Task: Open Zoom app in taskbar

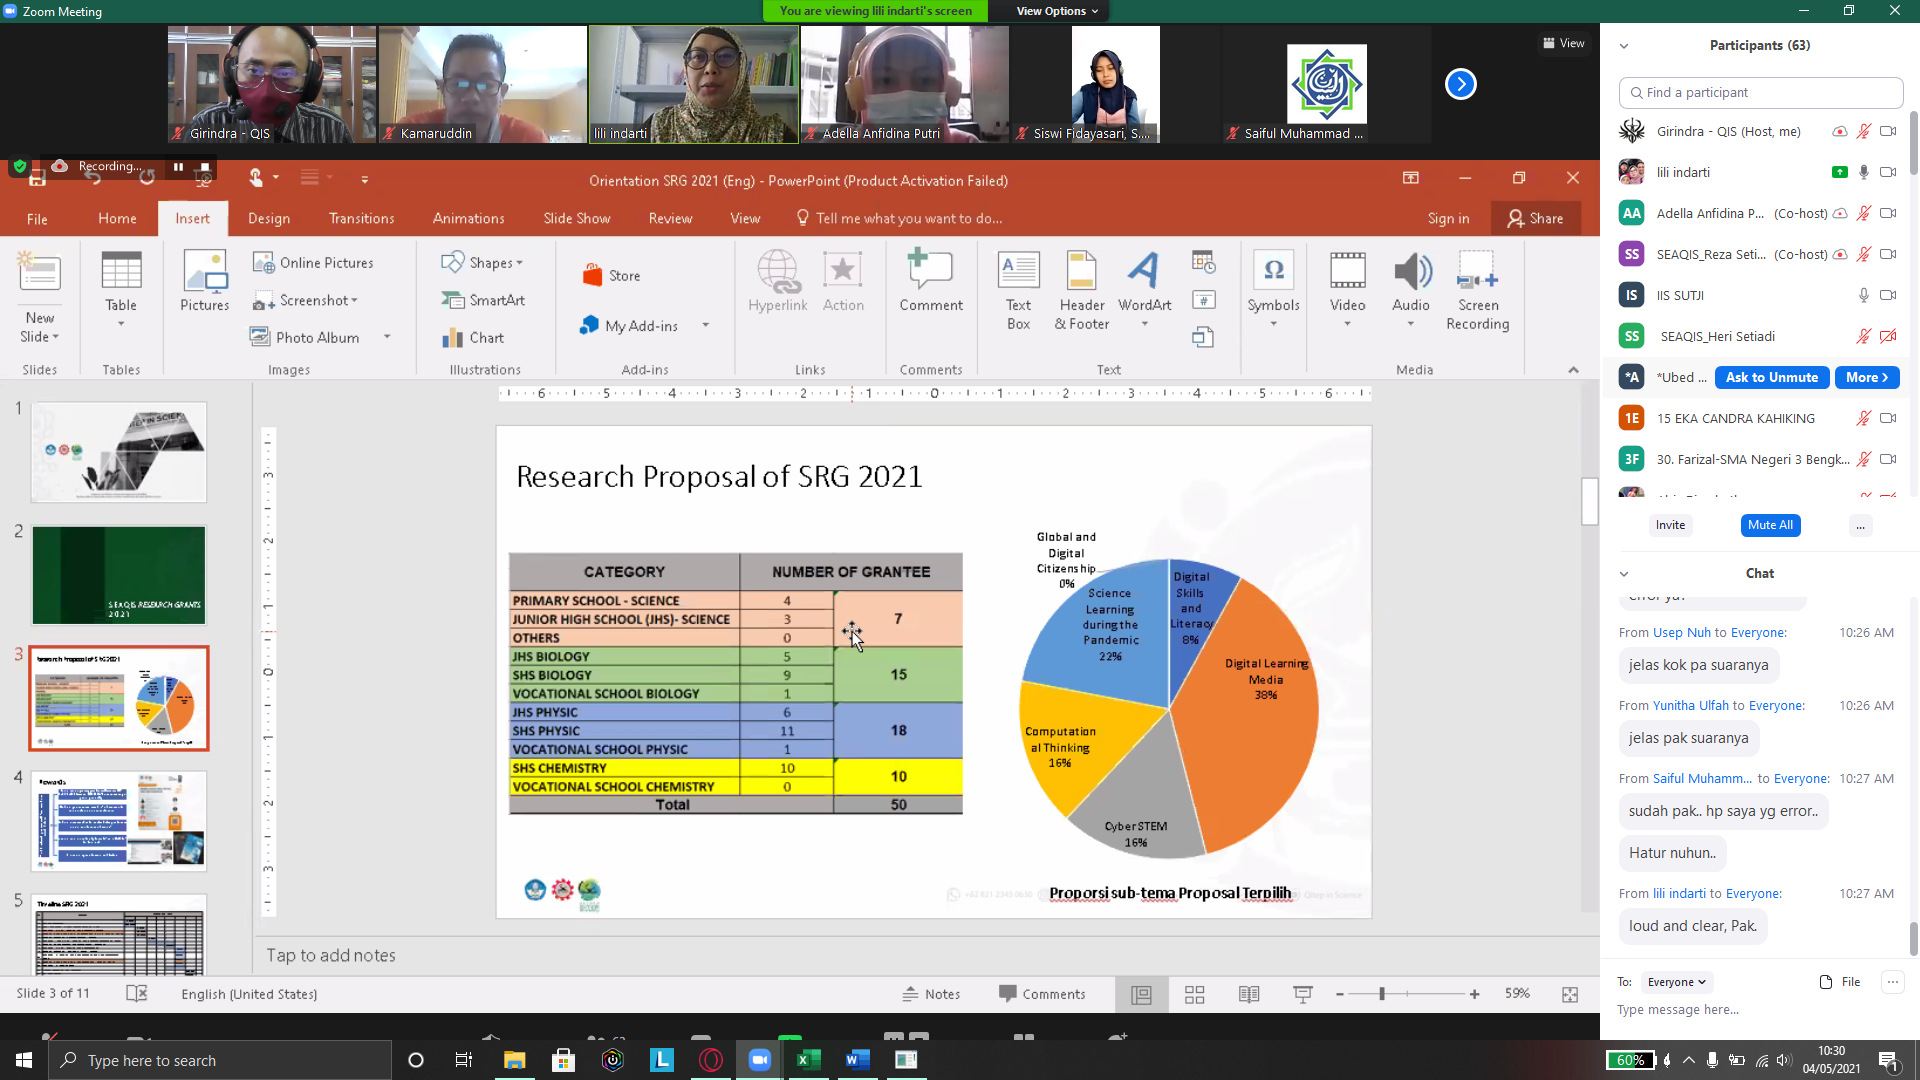Action: pos(760,1060)
